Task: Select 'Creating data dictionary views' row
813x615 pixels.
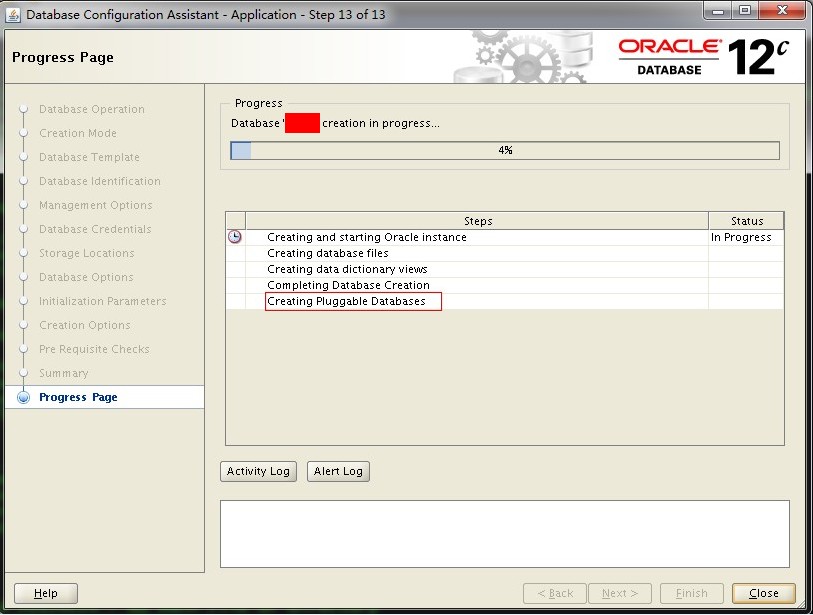Action: pyautogui.click(x=504, y=270)
